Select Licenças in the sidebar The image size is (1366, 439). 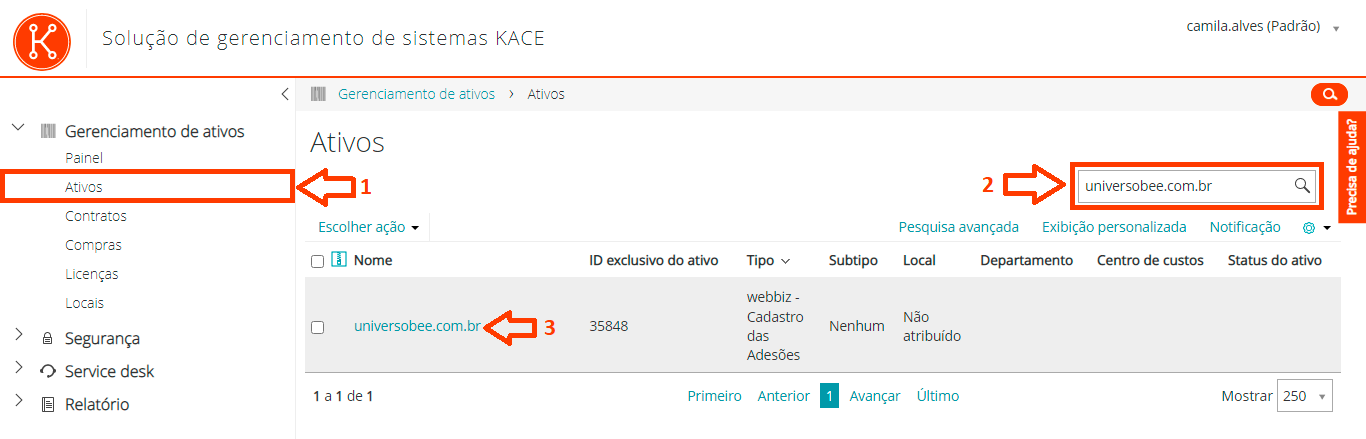[92, 274]
